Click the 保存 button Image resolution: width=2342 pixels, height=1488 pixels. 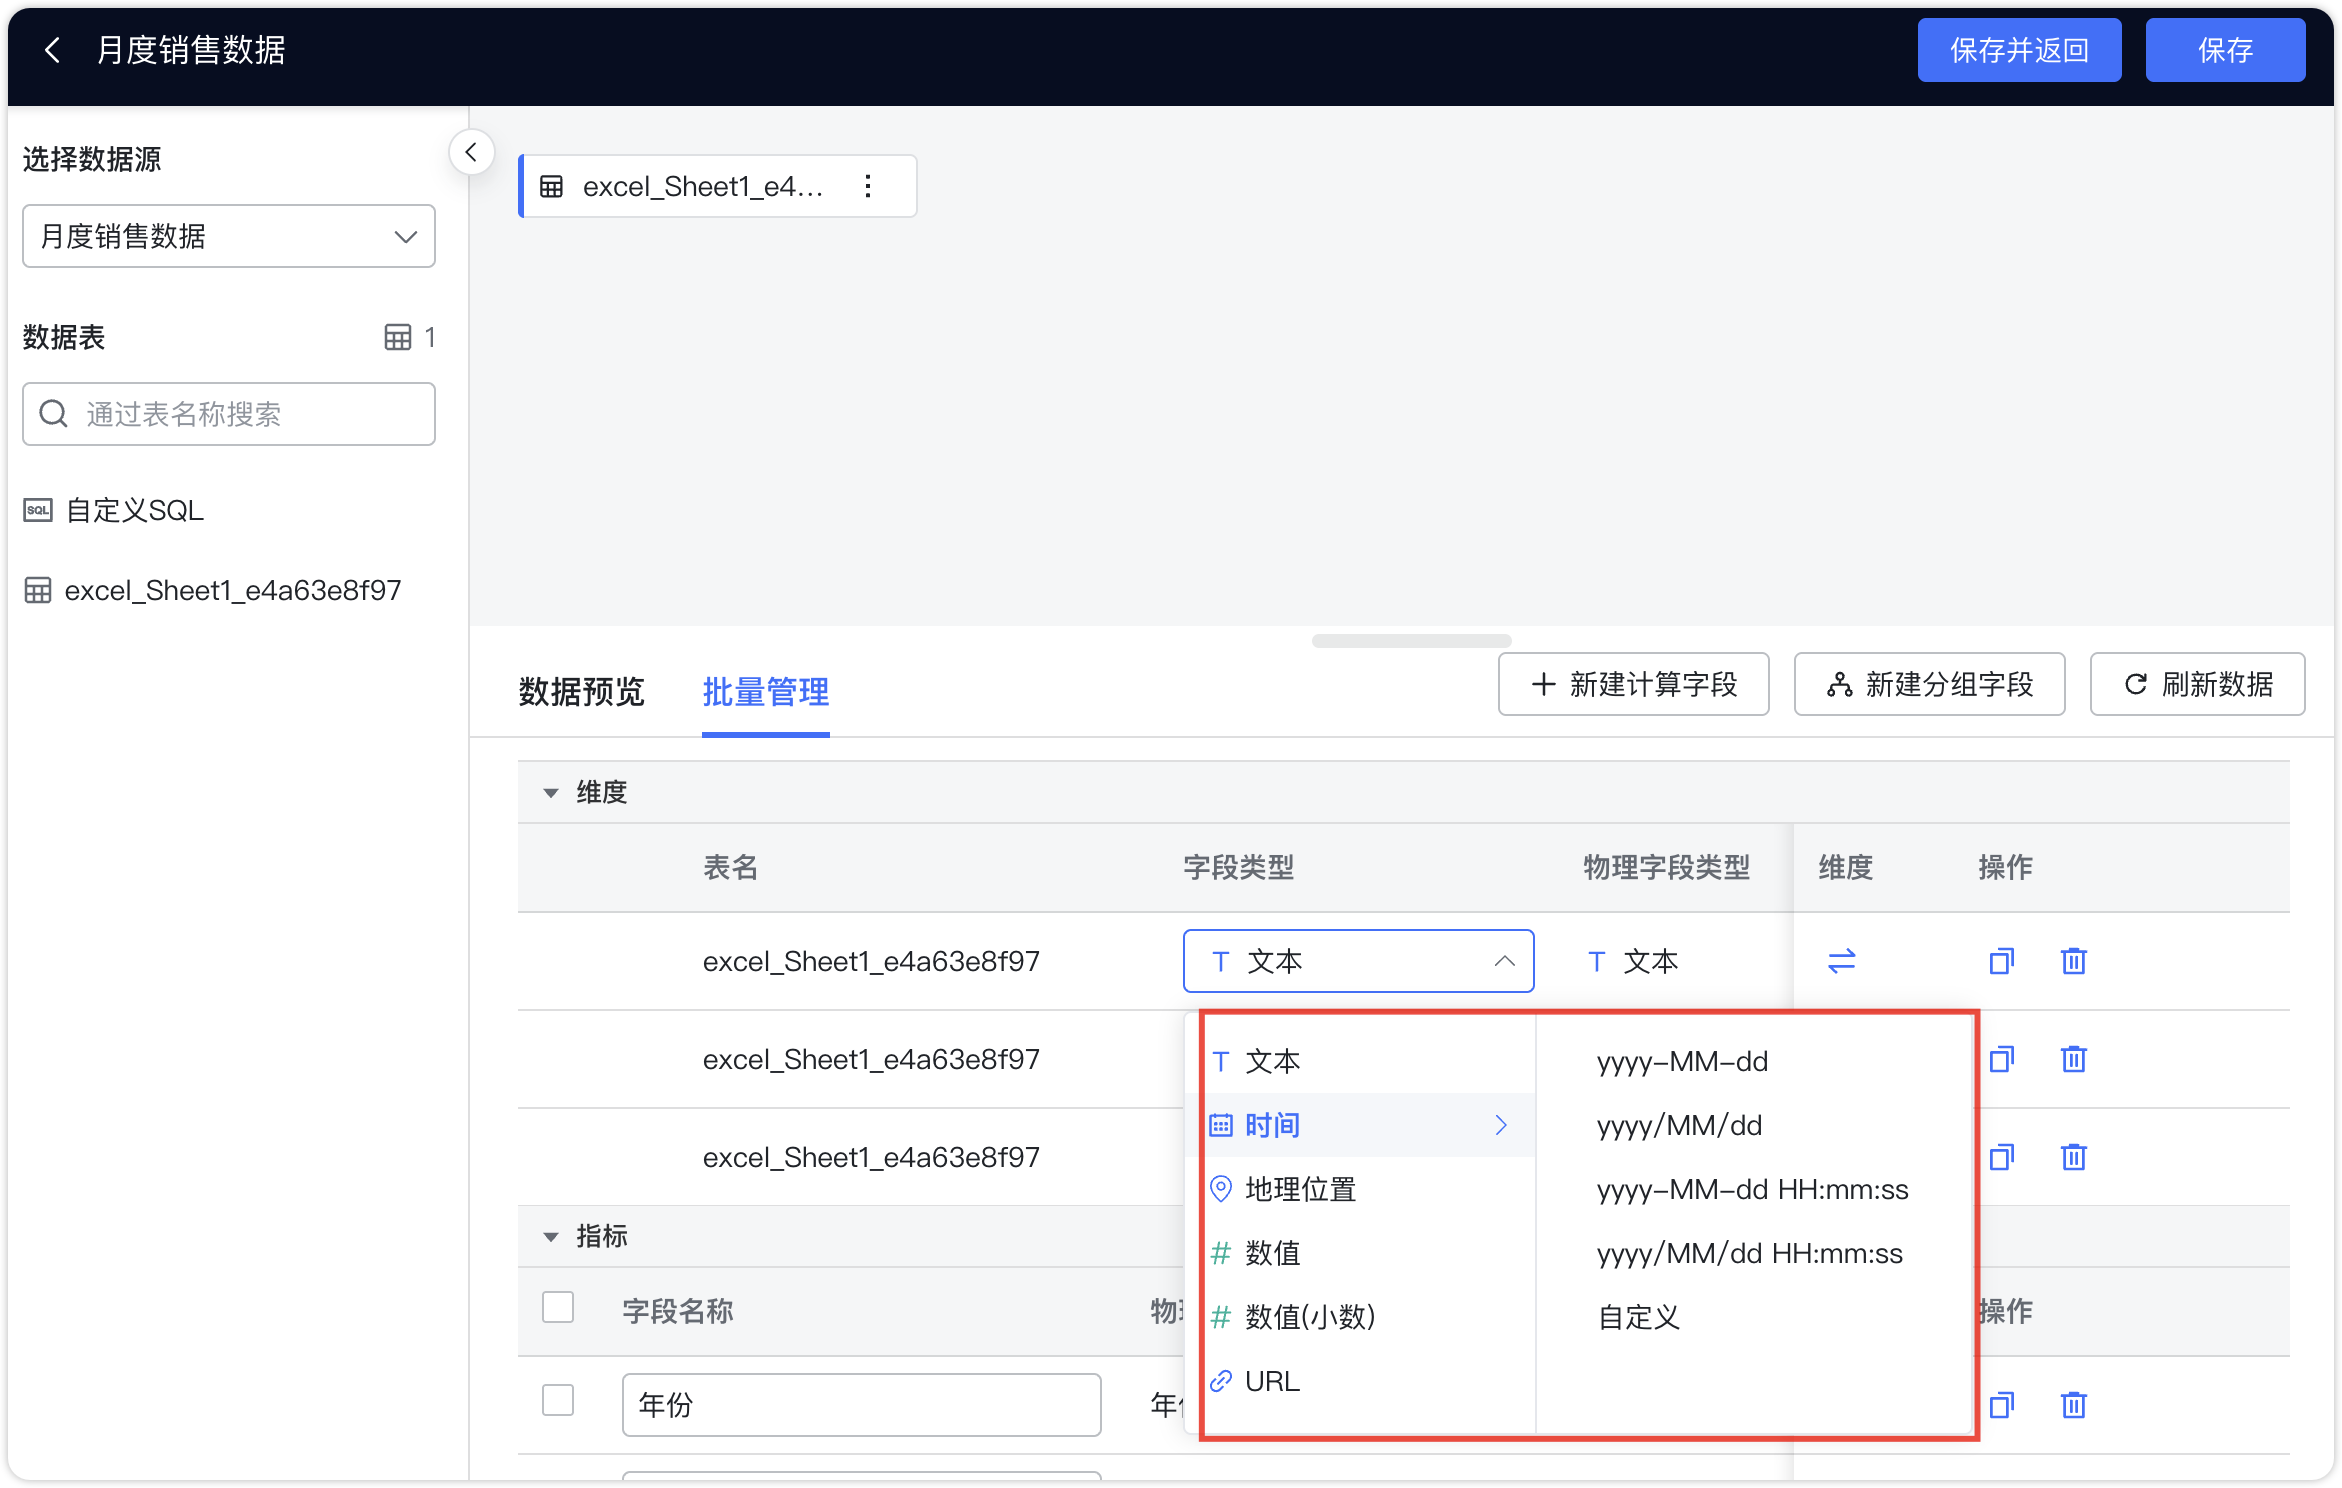click(x=2225, y=50)
